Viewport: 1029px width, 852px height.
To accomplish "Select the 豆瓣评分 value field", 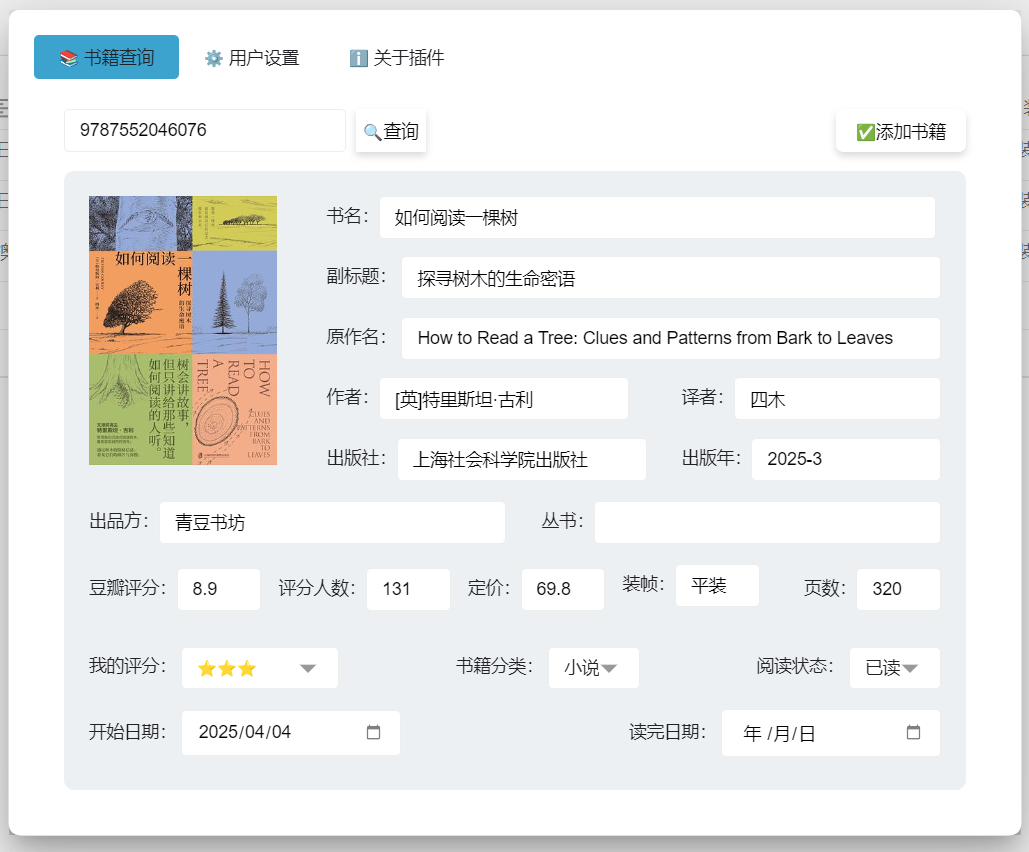I will pos(218,589).
